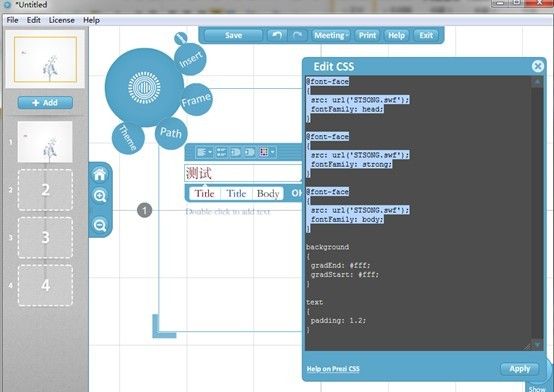Click the Add path step button
554x392 pixels.
coord(45,103)
